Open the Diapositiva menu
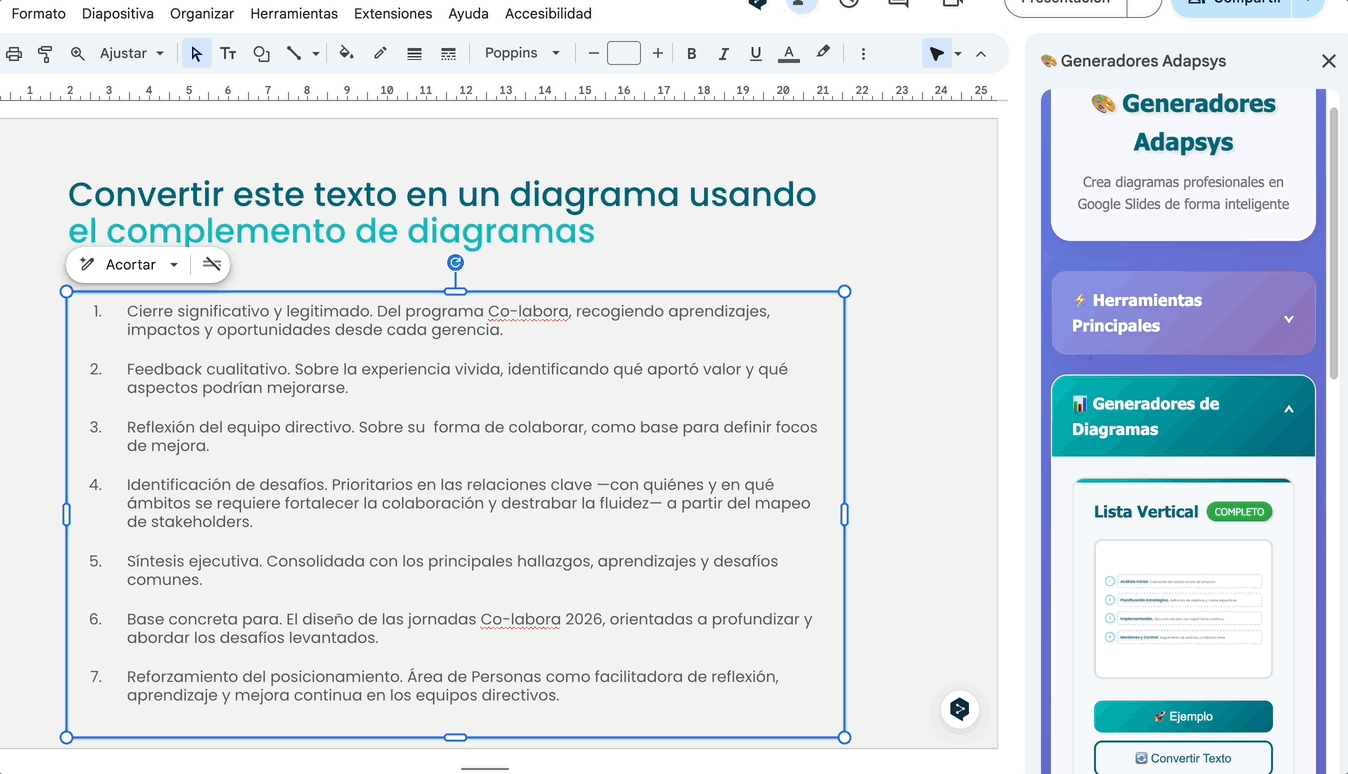The height and width of the screenshot is (774, 1348). click(118, 14)
